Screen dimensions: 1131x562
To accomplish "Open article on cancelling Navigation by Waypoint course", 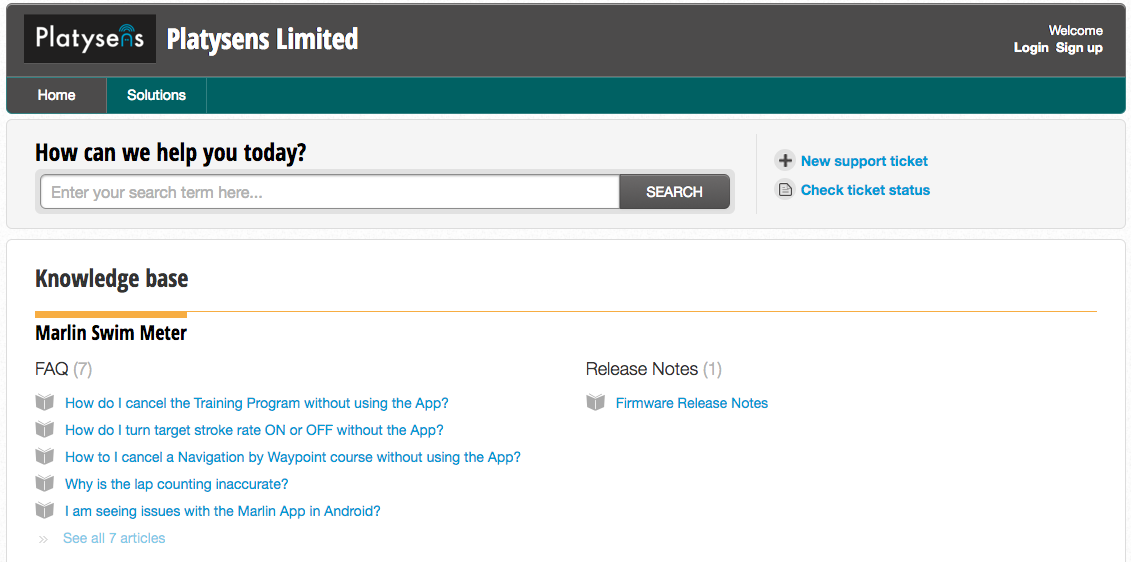I will tap(293, 457).
